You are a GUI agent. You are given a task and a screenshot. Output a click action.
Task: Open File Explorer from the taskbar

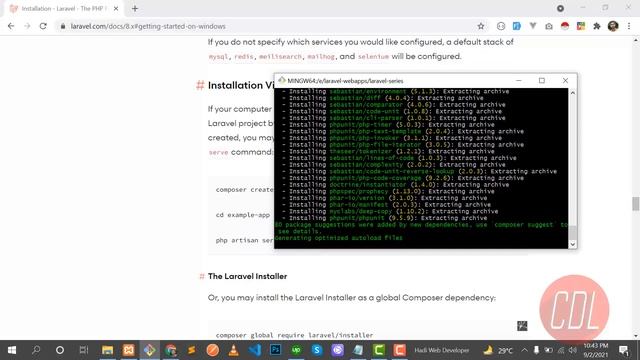107,350
